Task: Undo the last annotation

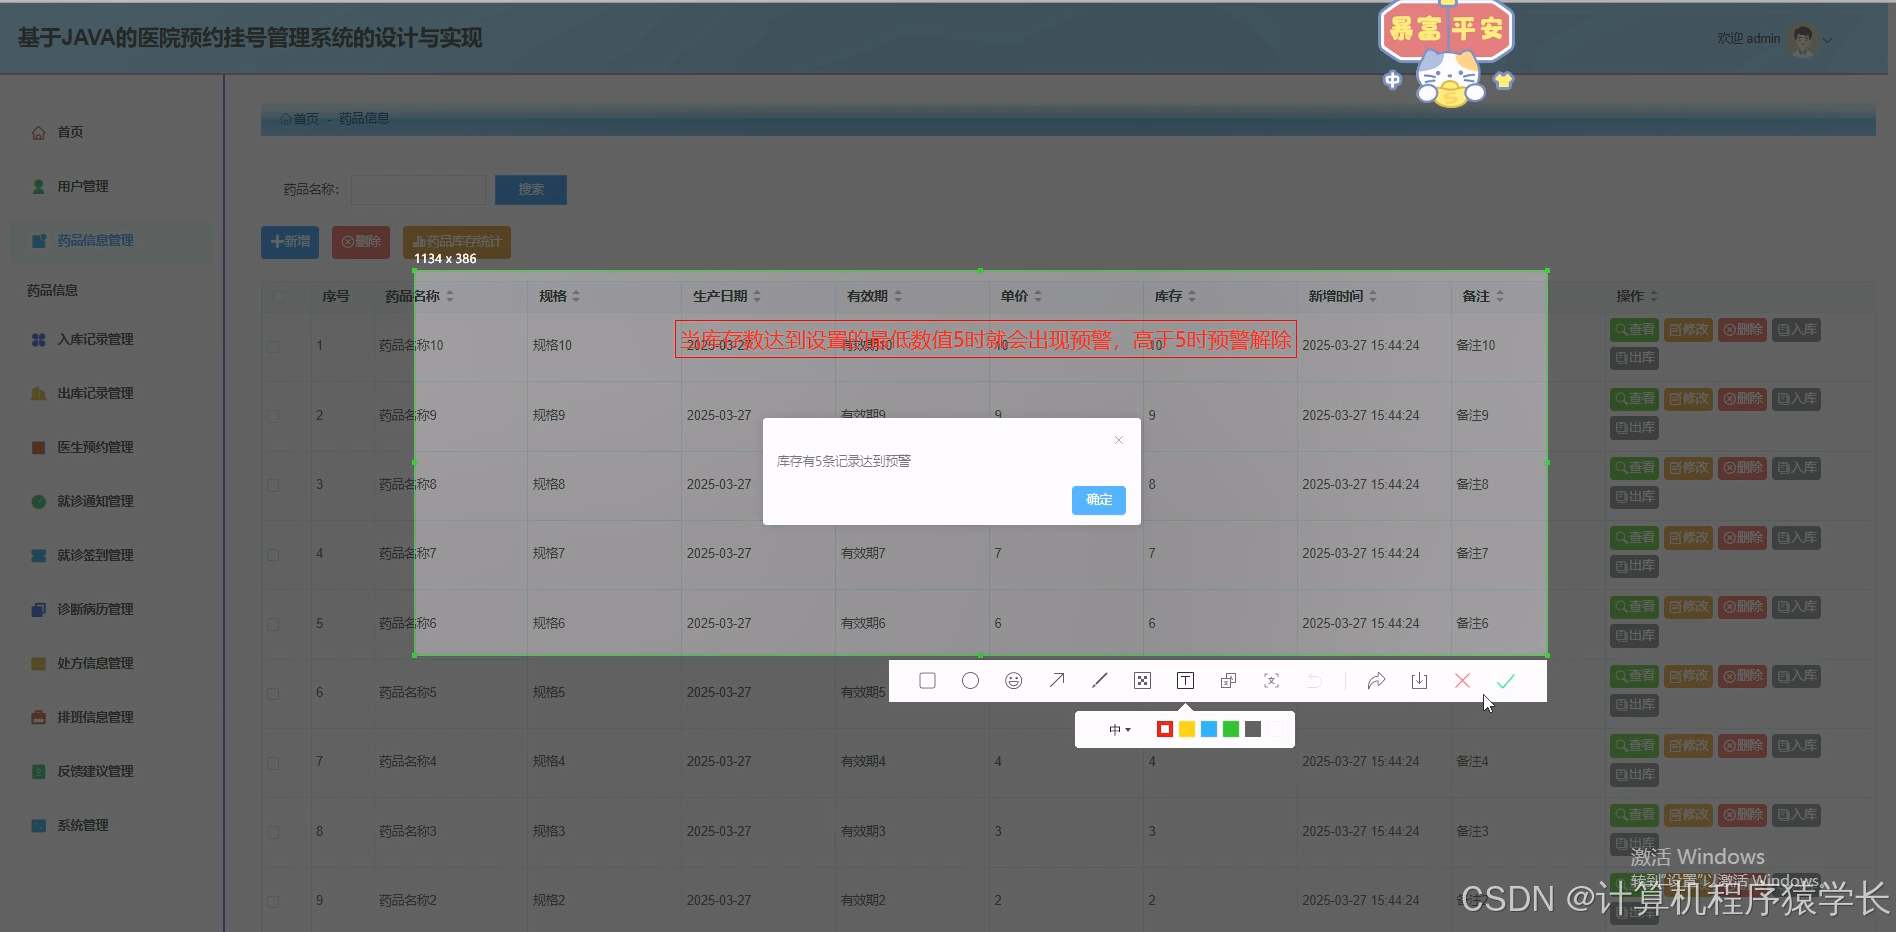Action: [1314, 681]
